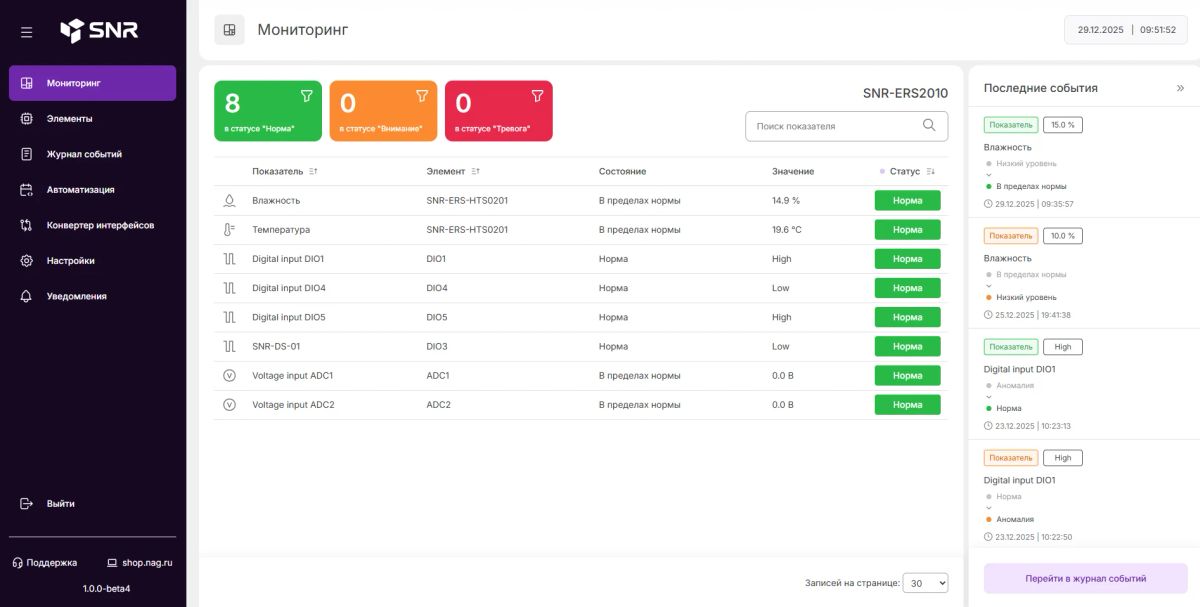The image size is (1200, 607).
Task: Open the Уведомления section
Action: 92,296
